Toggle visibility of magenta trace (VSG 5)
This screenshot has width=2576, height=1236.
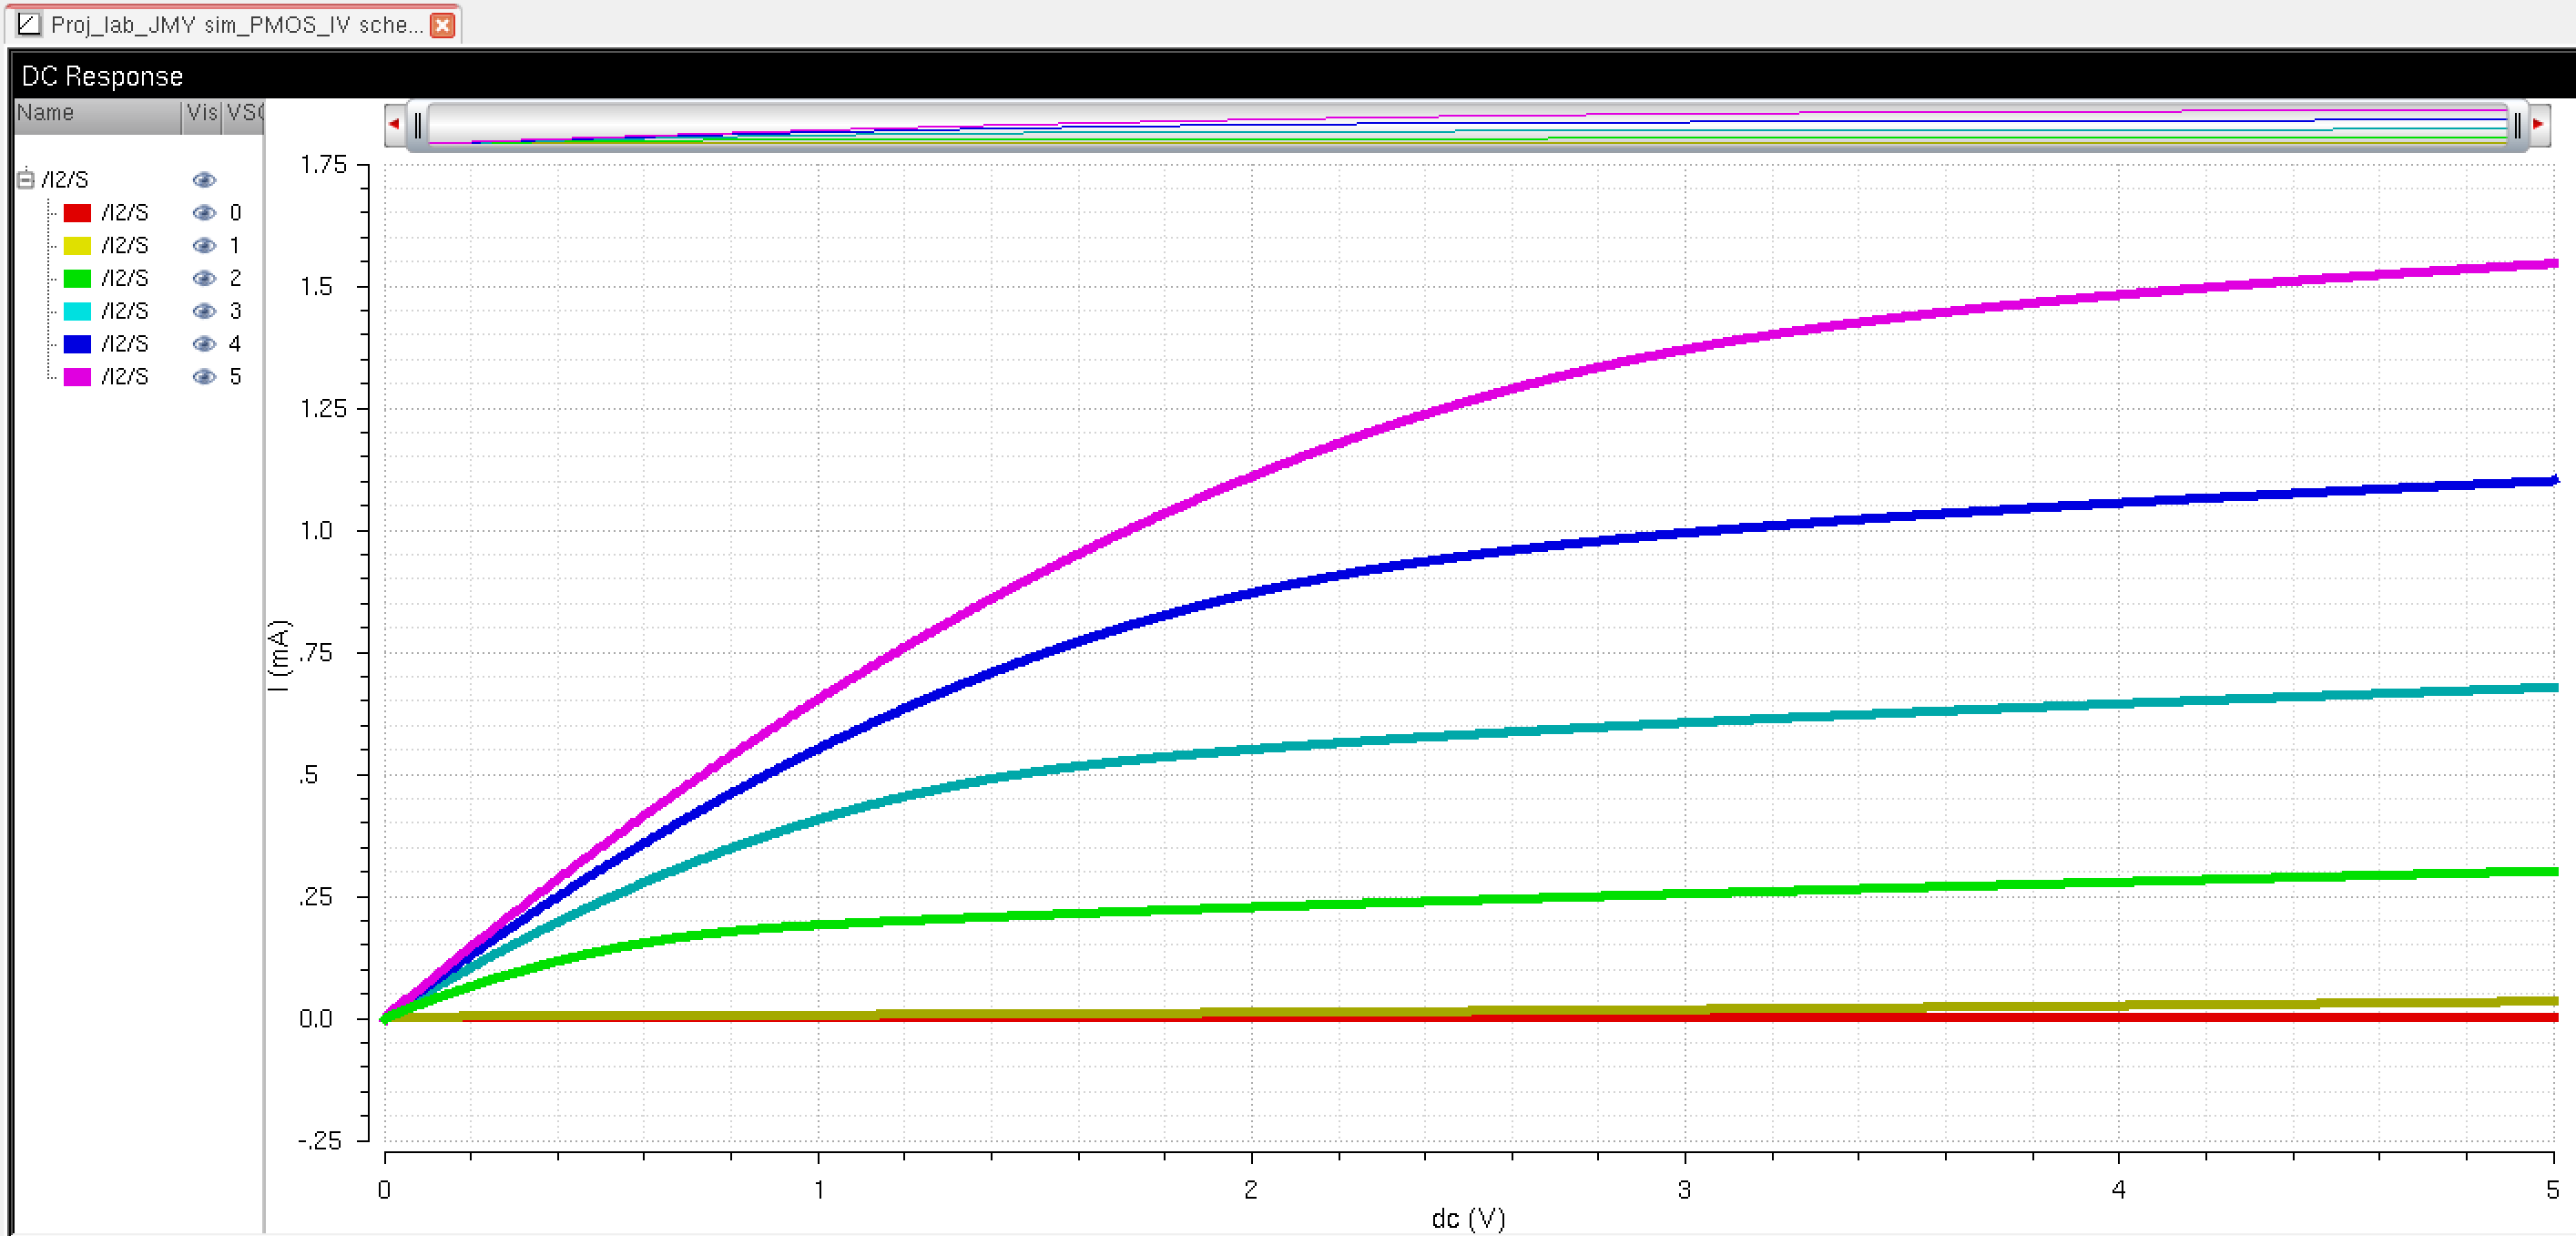[204, 377]
